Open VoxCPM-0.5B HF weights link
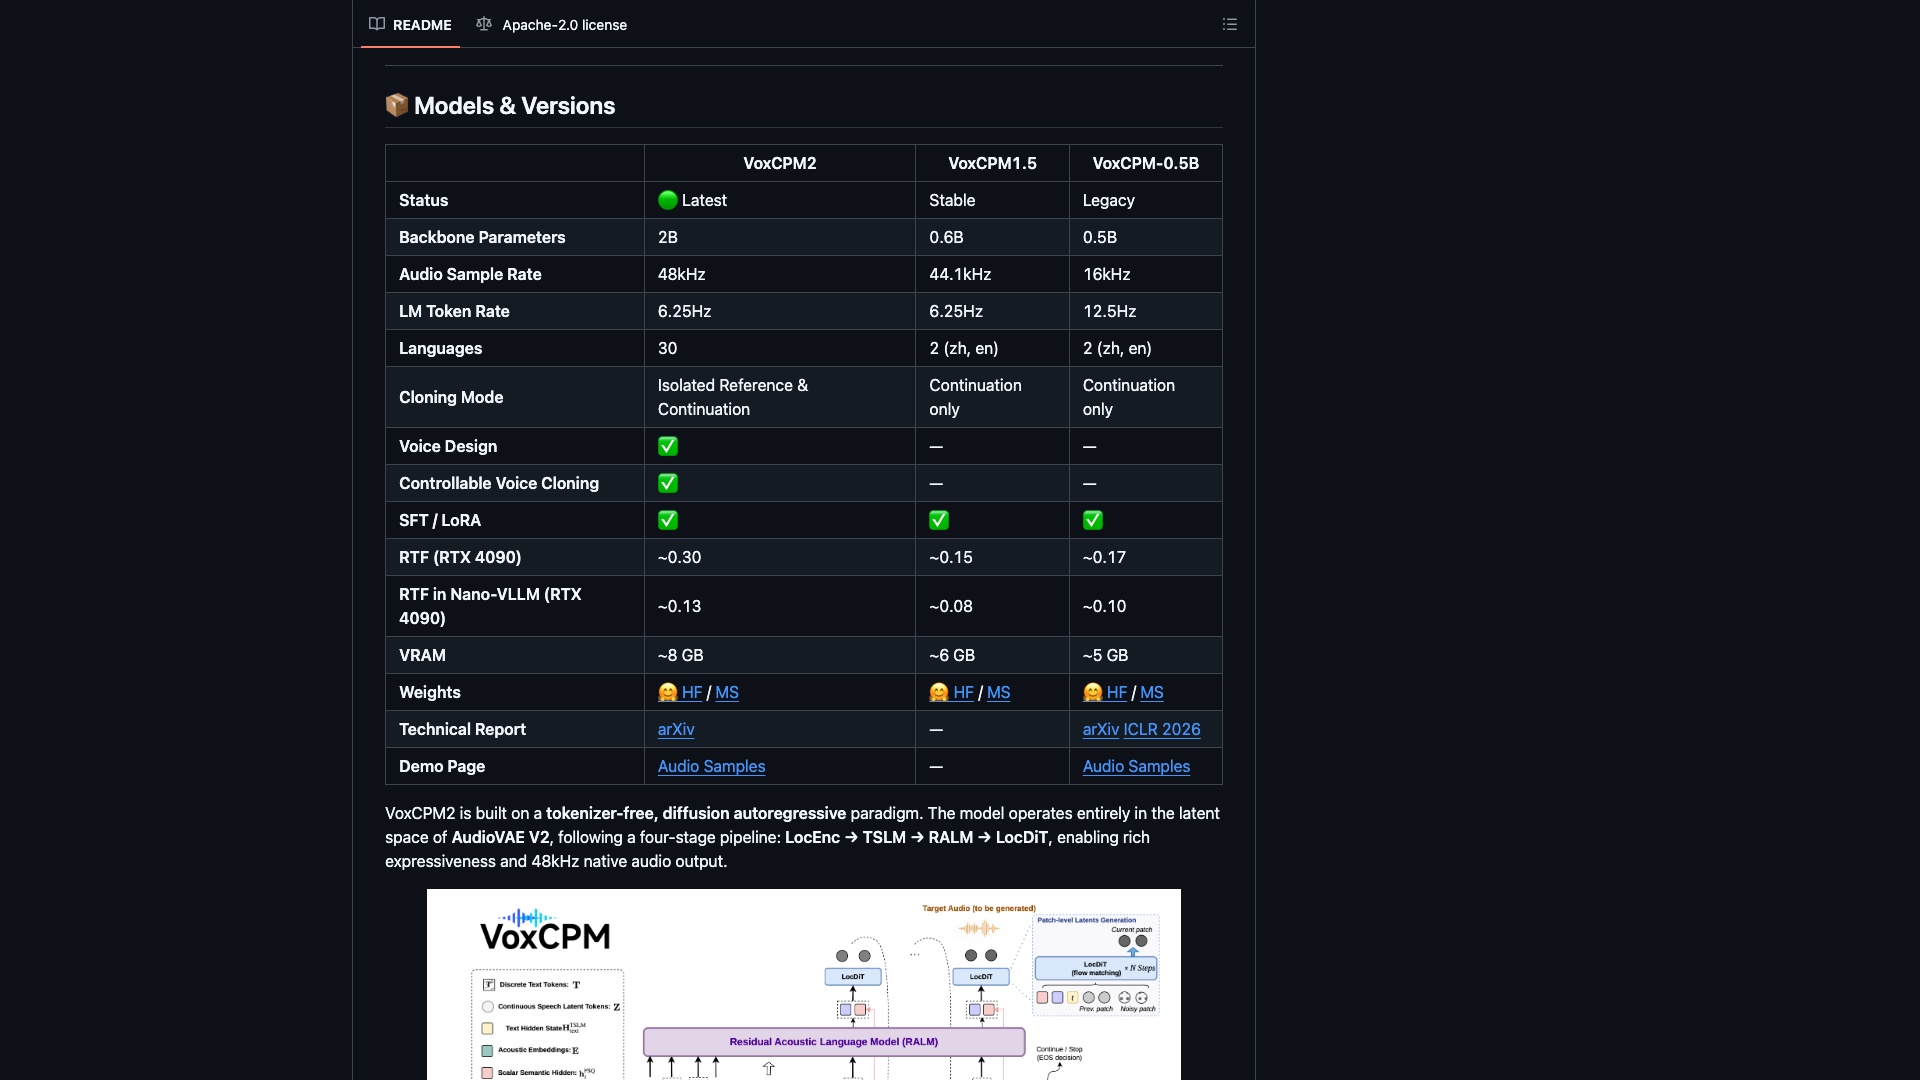 click(1105, 692)
